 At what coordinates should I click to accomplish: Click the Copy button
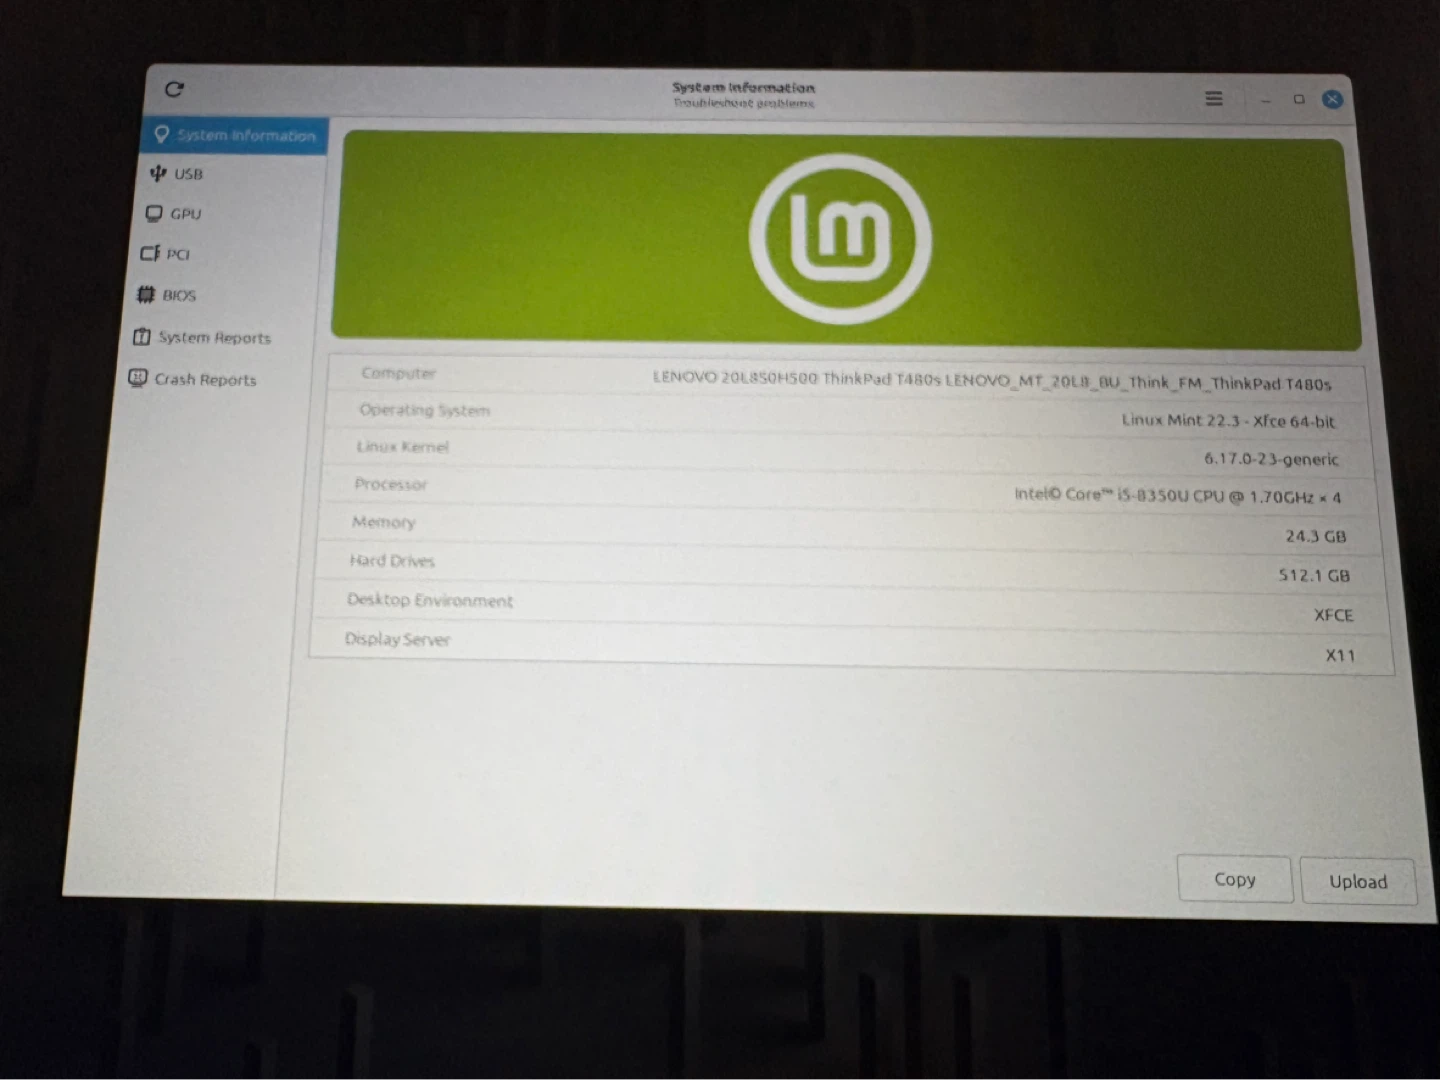(x=1235, y=879)
